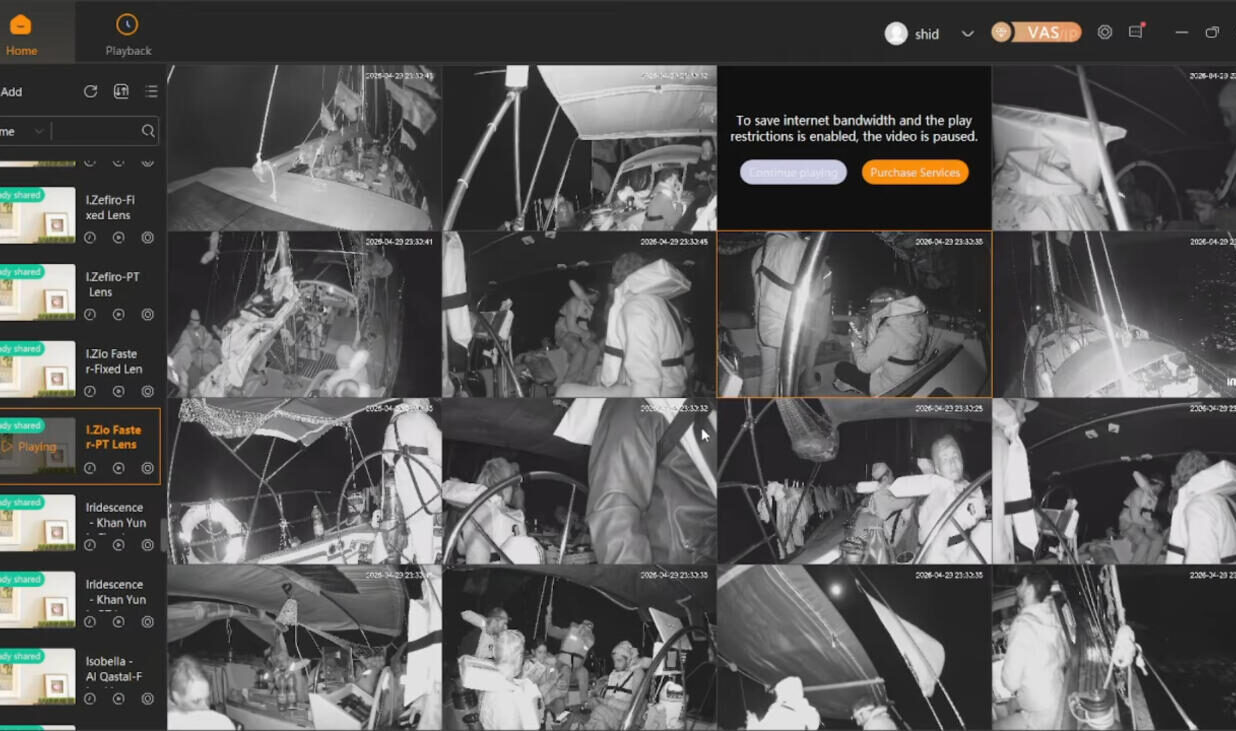Screen dimensions: 1236x731
Task: Open playback icon for I.Zefiro-PT Lens
Action: [118, 315]
